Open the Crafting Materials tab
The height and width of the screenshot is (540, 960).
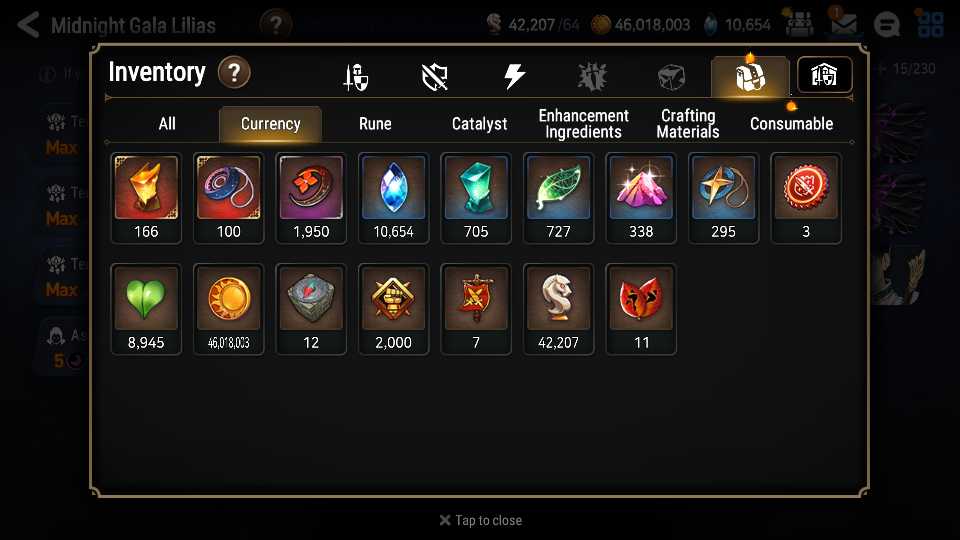pos(688,124)
